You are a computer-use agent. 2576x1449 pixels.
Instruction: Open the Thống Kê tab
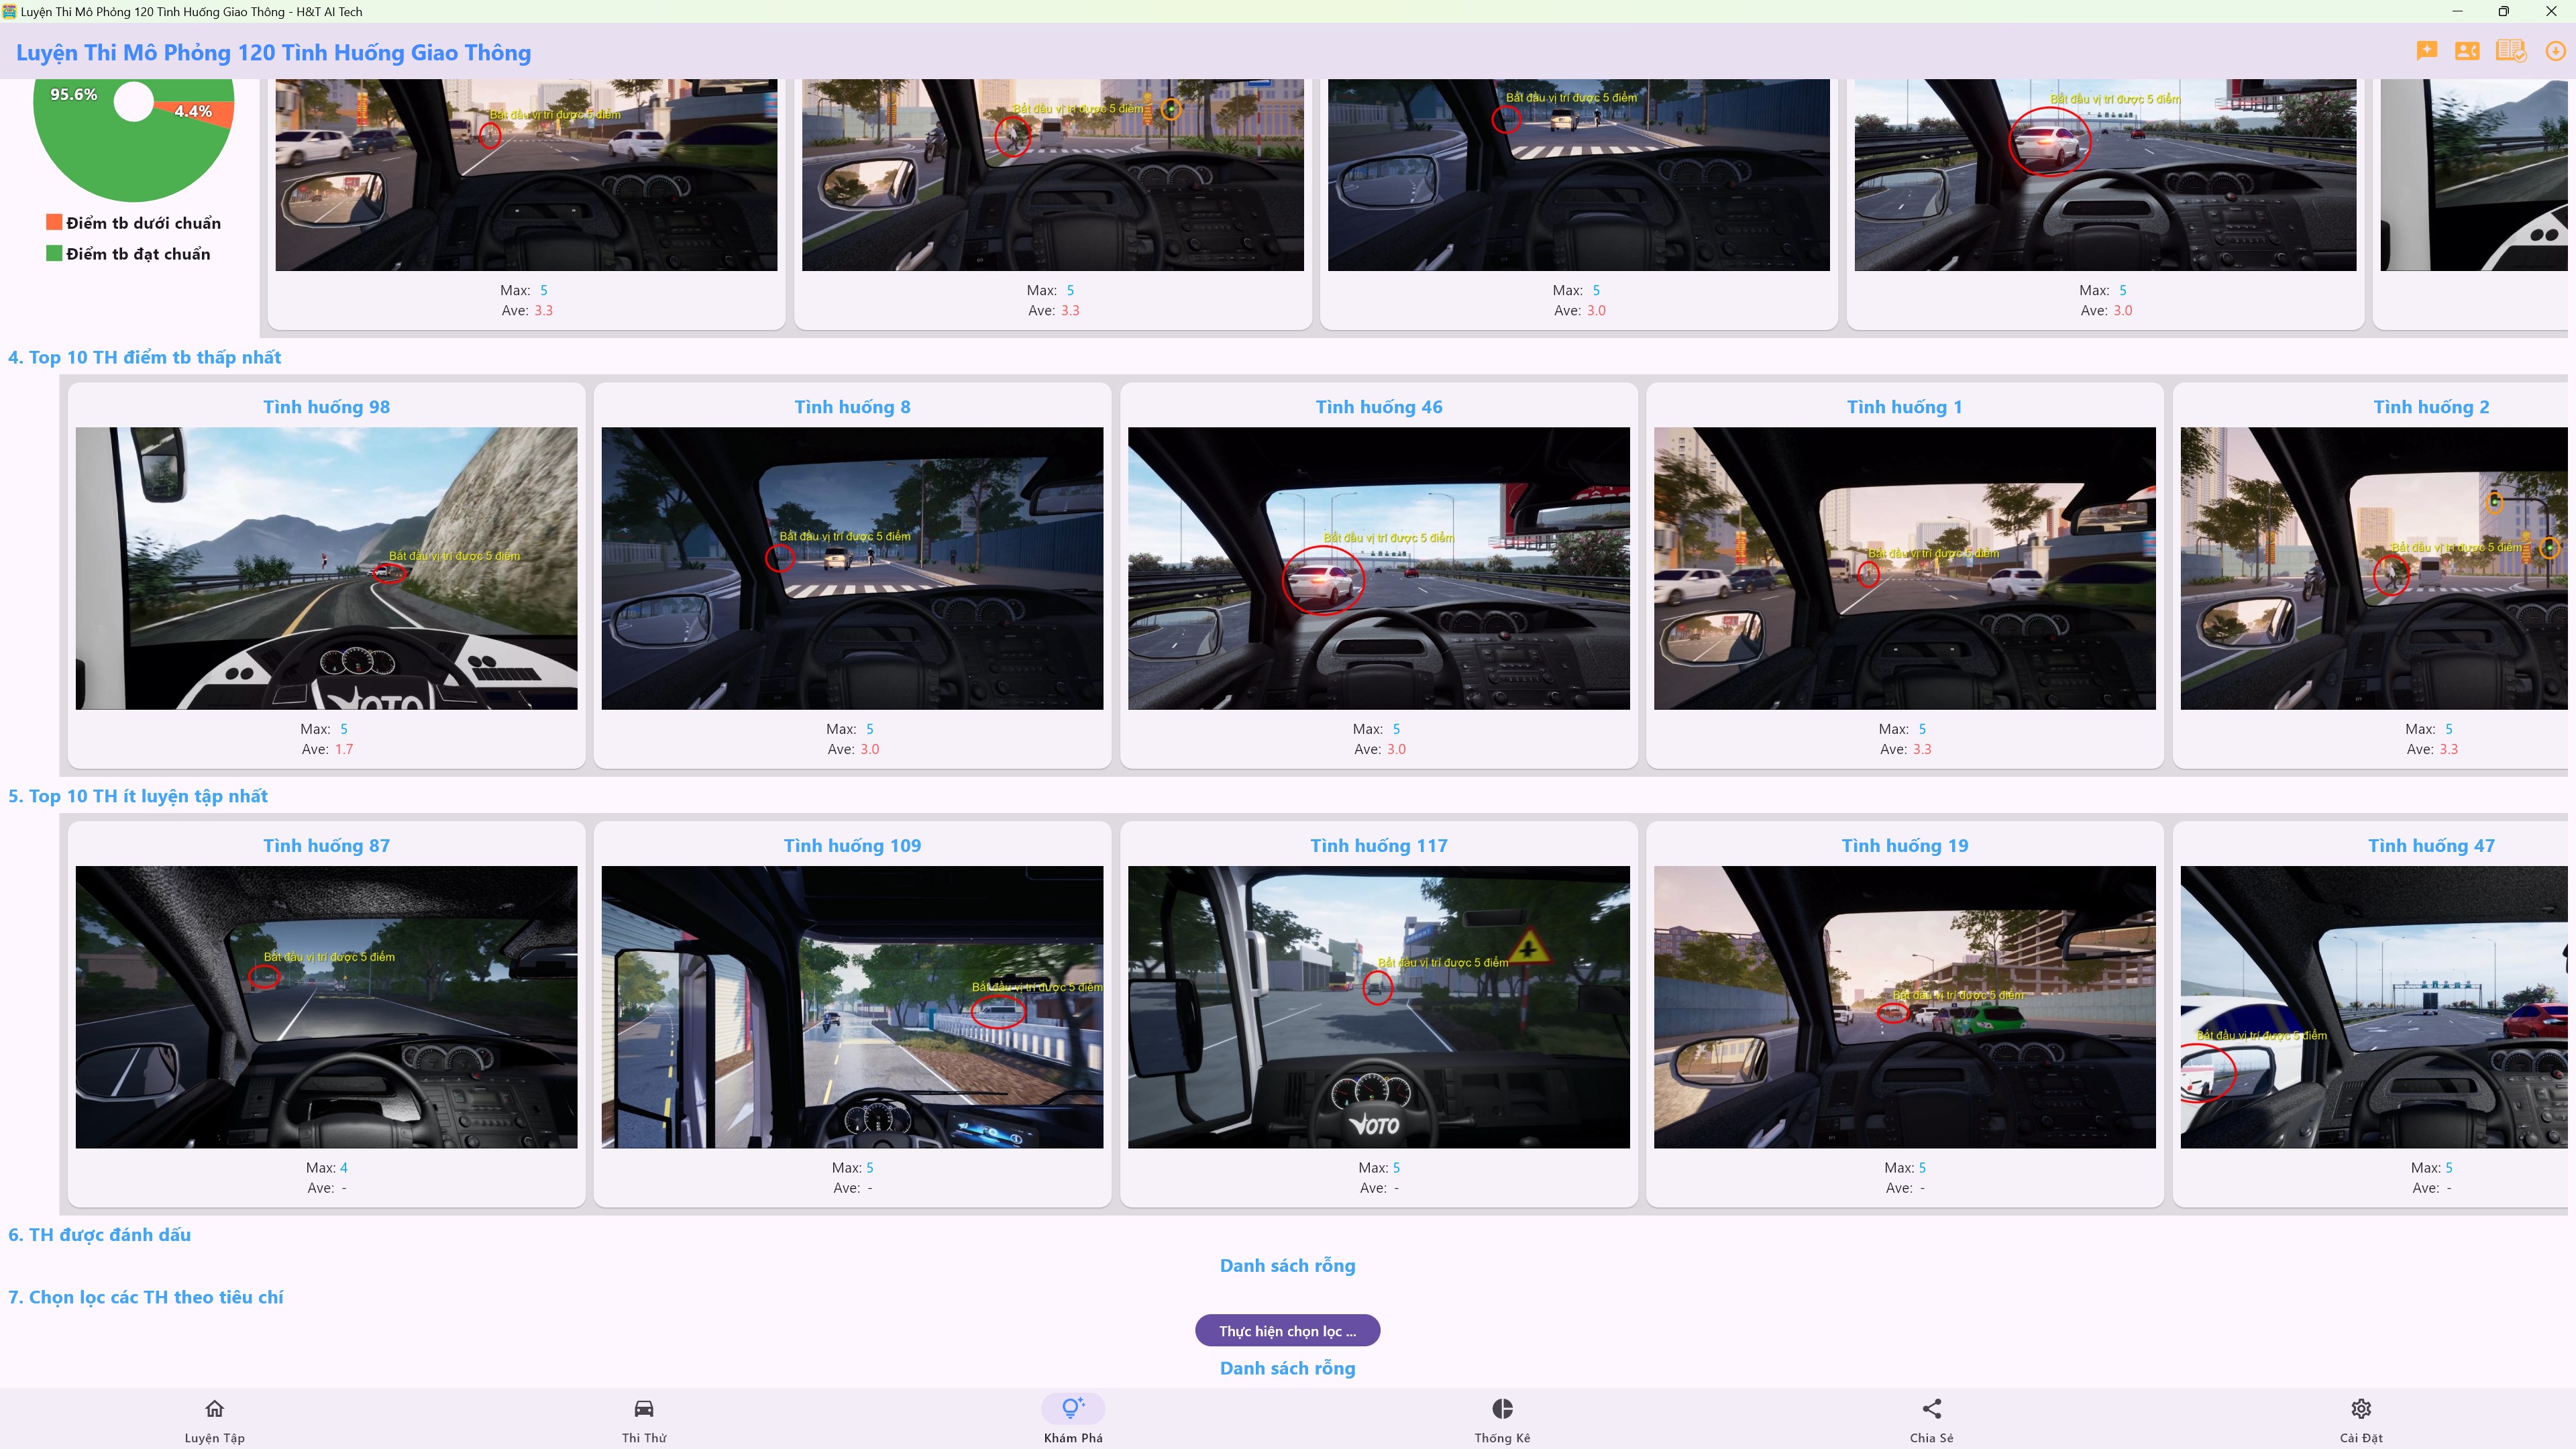1502,1419
